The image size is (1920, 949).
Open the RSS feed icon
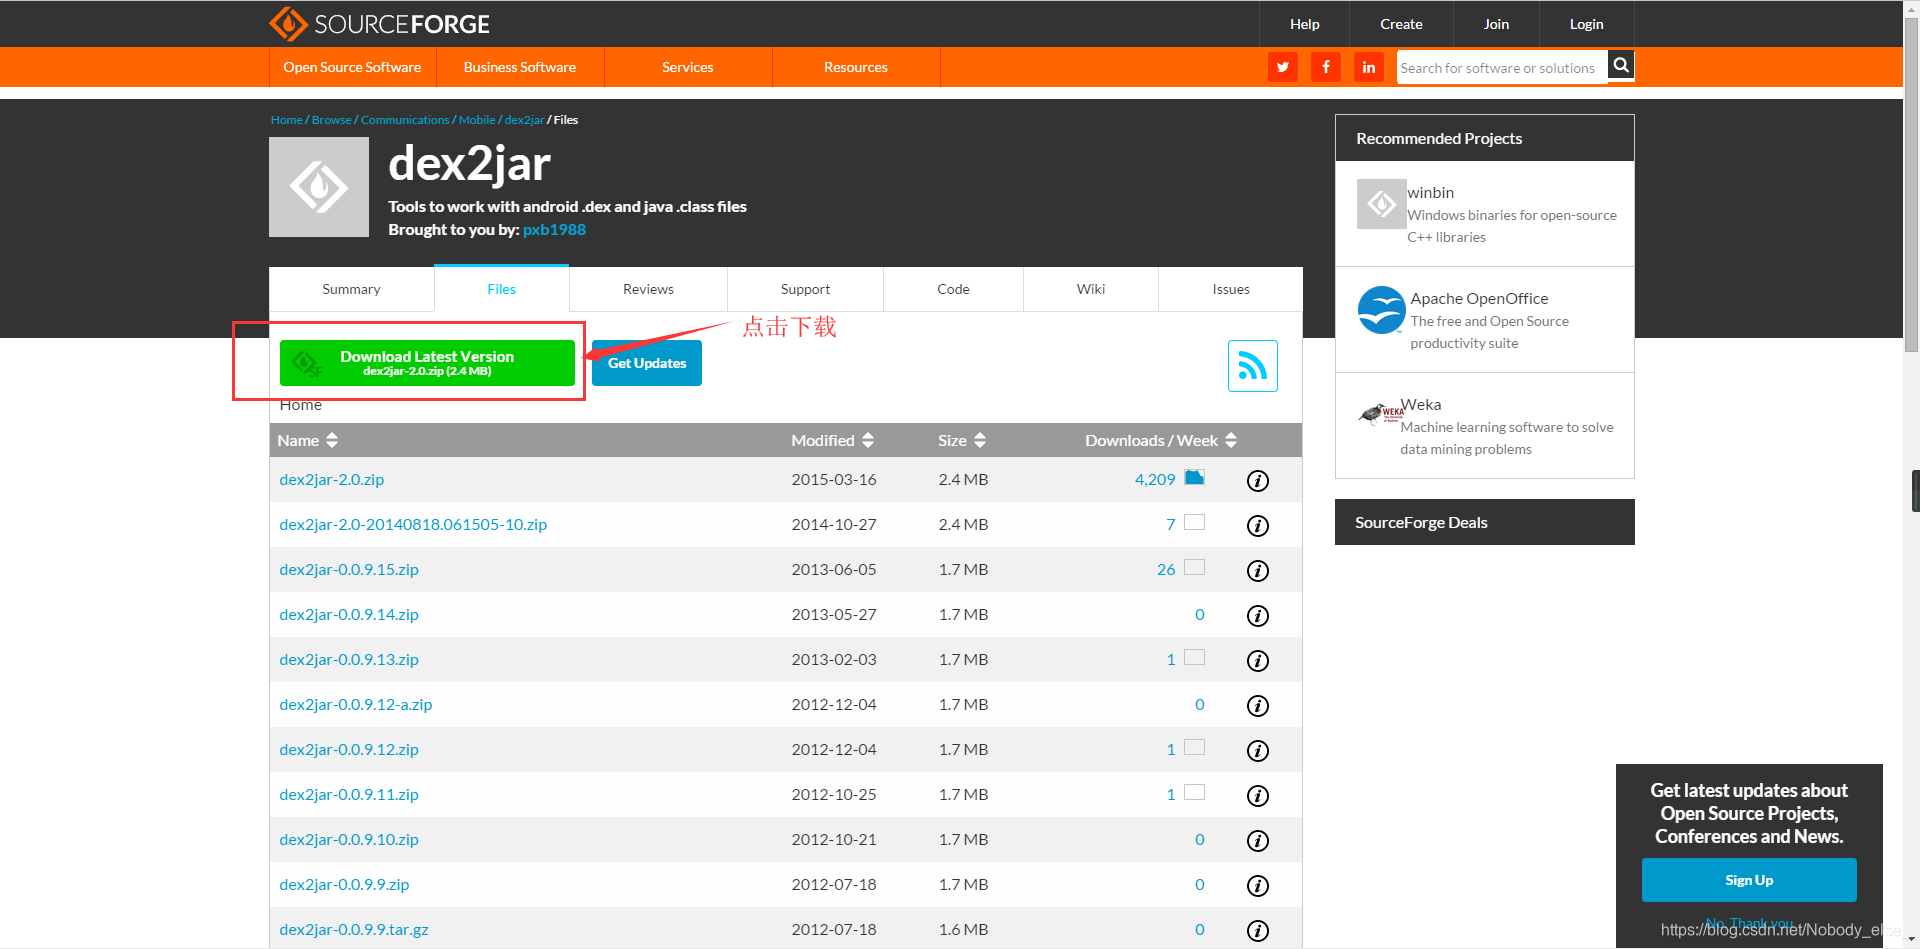coord(1253,366)
